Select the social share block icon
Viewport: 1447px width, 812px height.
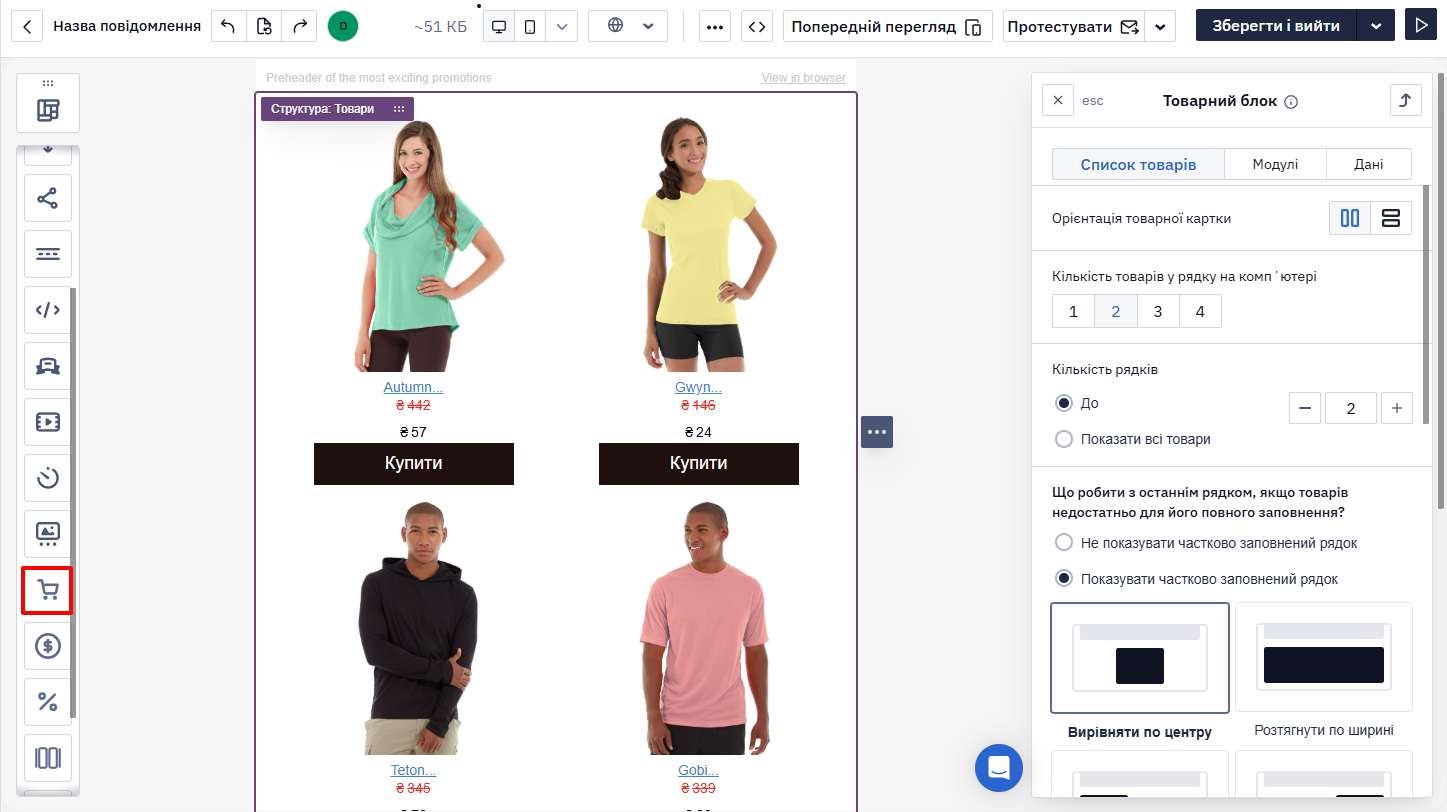(x=48, y=197)
